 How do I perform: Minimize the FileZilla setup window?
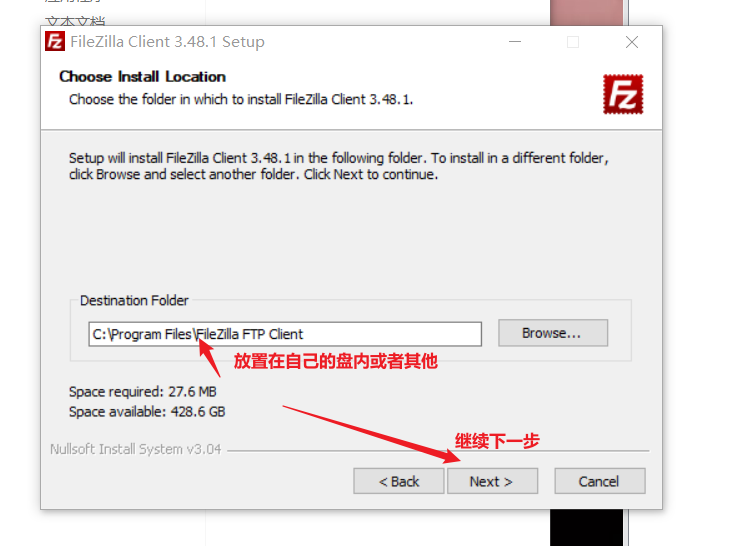[515, 42]
